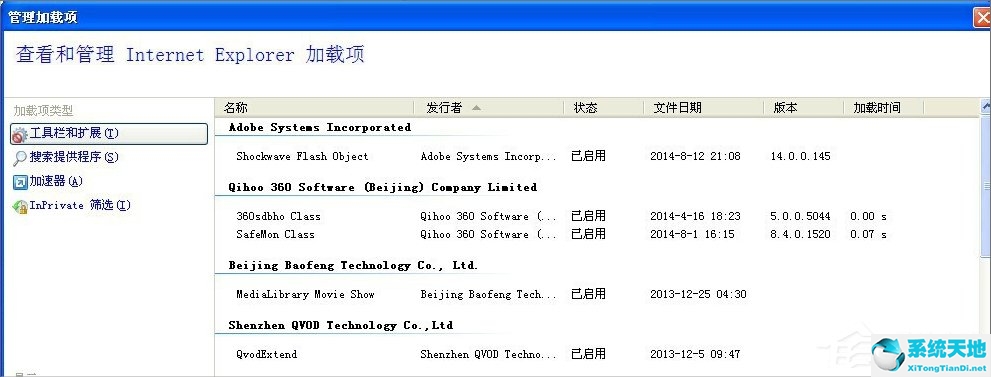Click date 2014-8-1 16:15
The width and height of the screenshot is (991, 377).
point(692,234)
